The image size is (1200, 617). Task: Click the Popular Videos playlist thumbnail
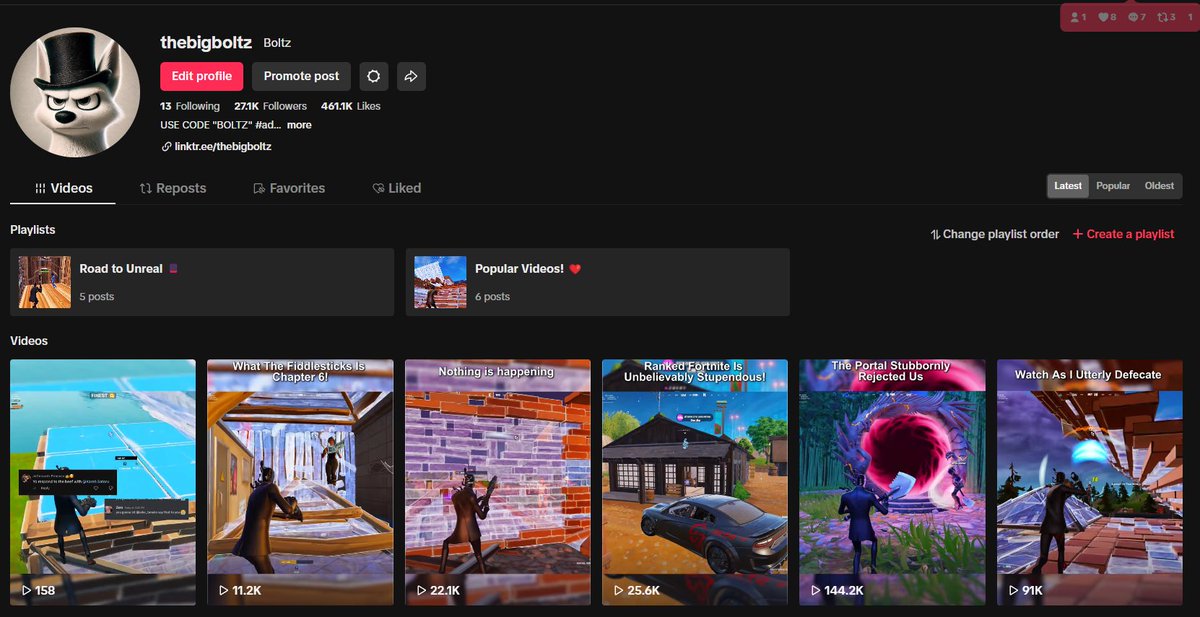(x=440, y=282)
